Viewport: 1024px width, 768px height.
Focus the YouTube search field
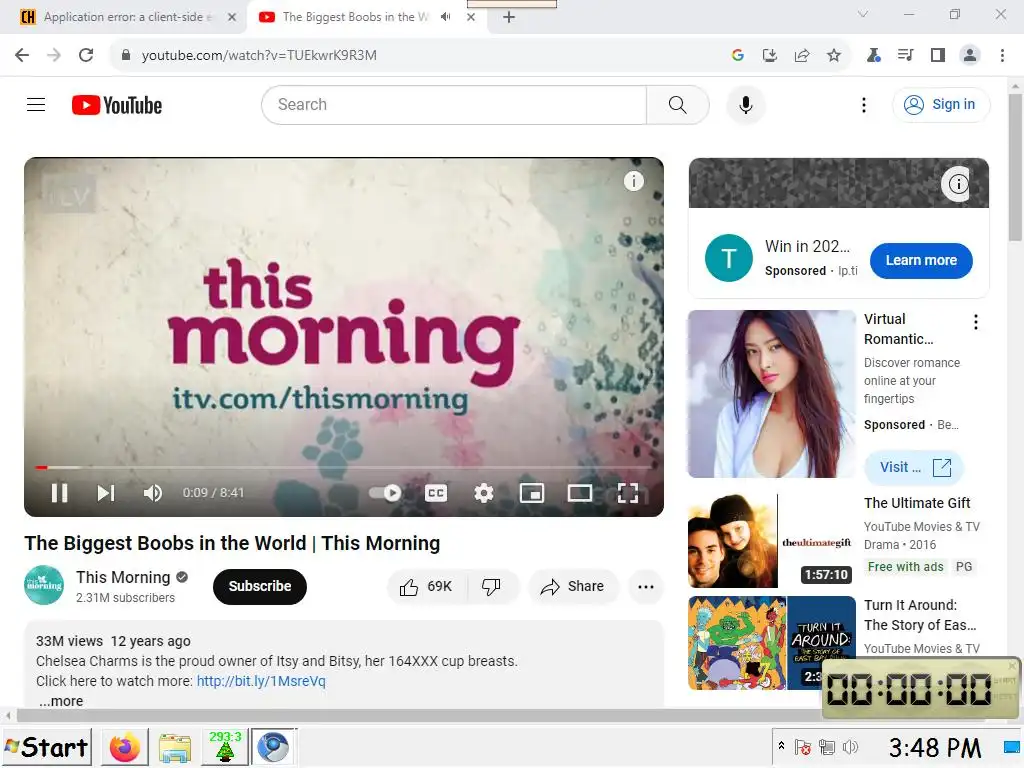[x=454, y=104]
